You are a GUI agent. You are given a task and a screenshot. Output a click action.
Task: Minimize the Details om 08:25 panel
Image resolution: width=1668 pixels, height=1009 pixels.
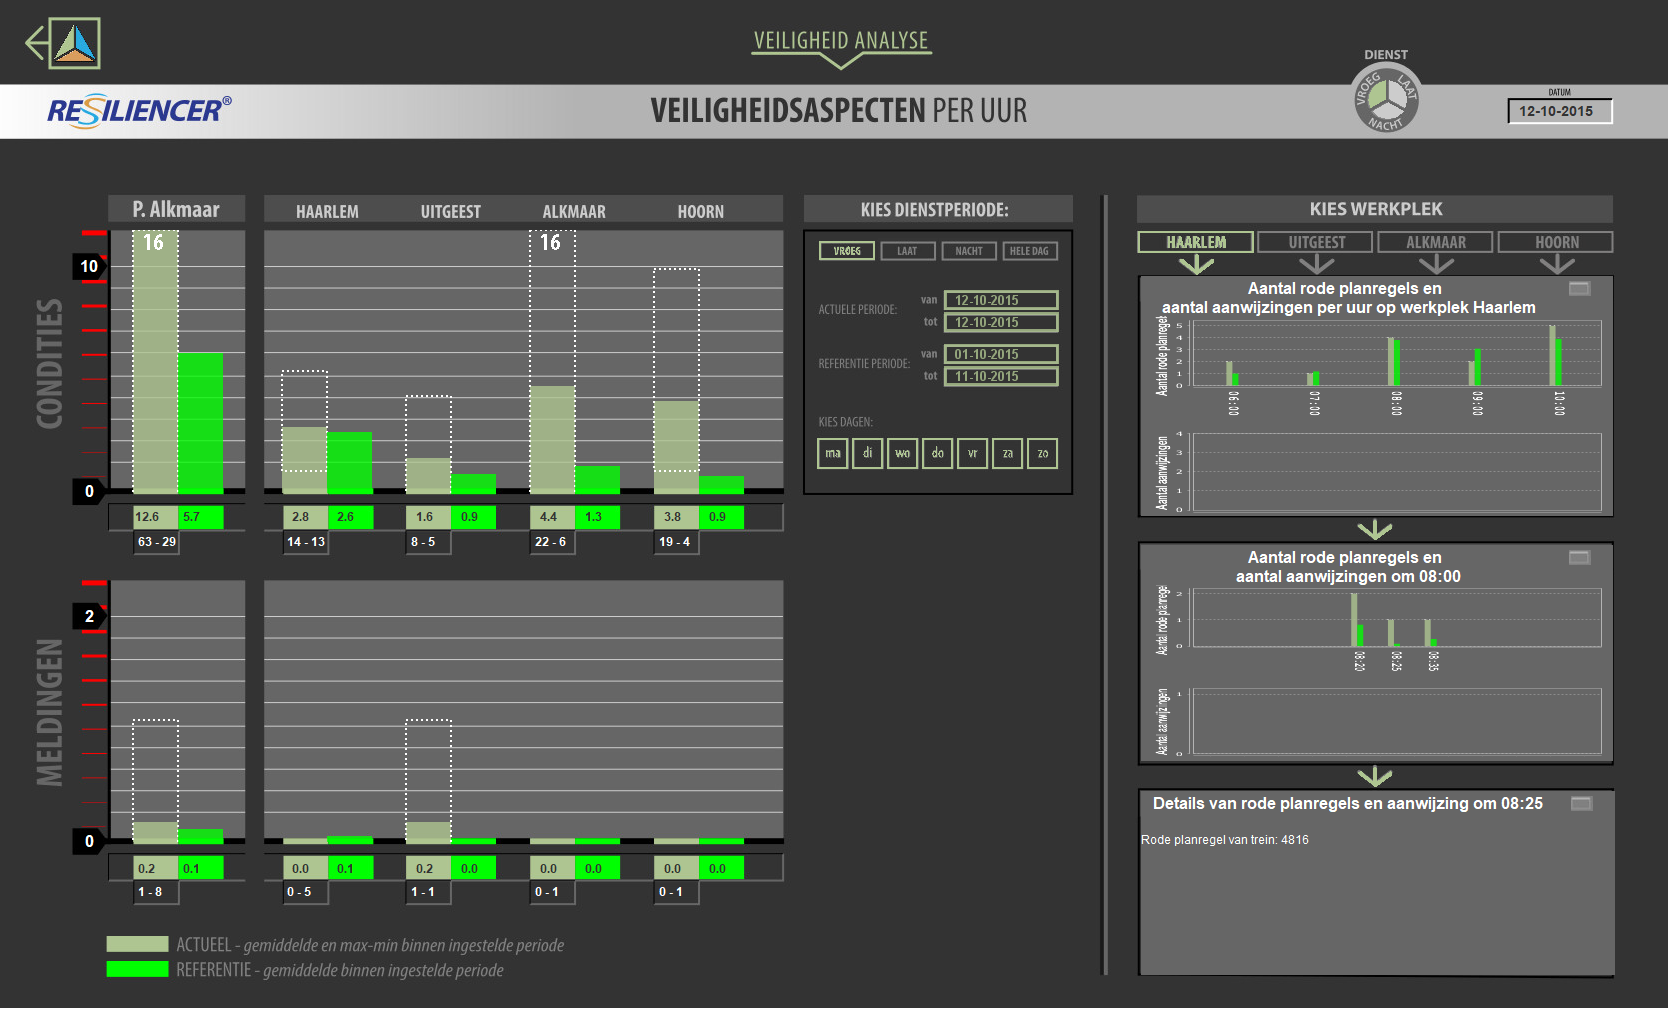point(1581,804)
